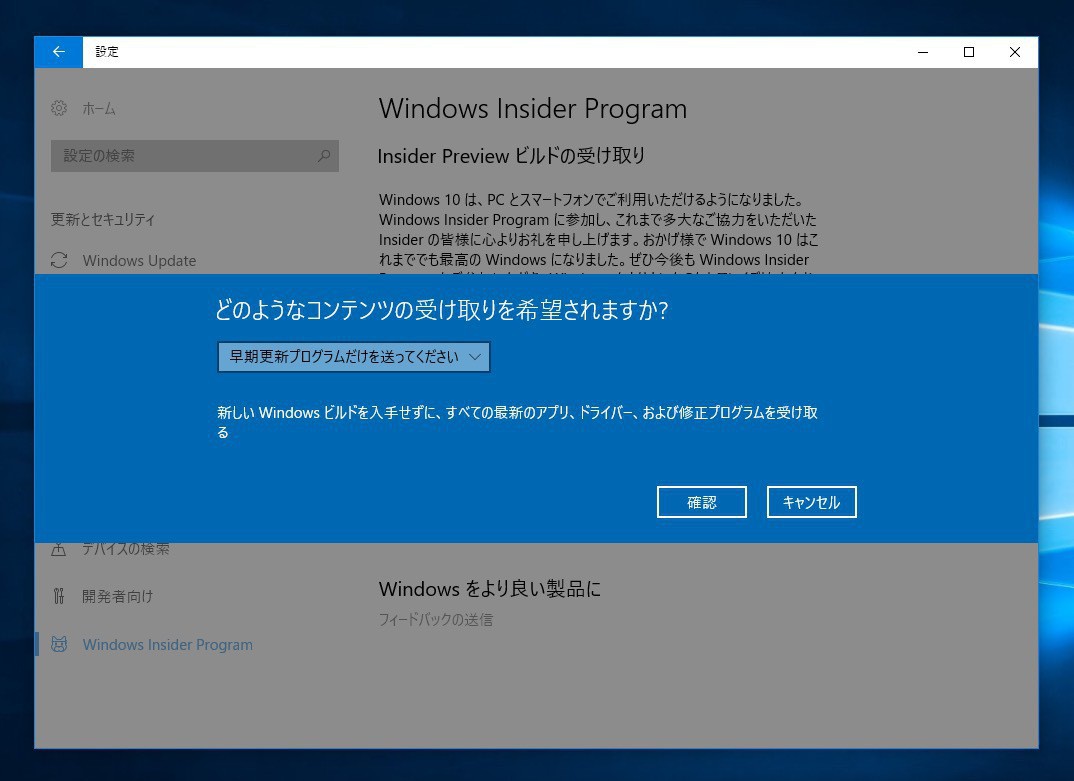Select the 更新とセキュリティ section heading
The width and height of the screenshot is (1074, 781).
point(103,219)
